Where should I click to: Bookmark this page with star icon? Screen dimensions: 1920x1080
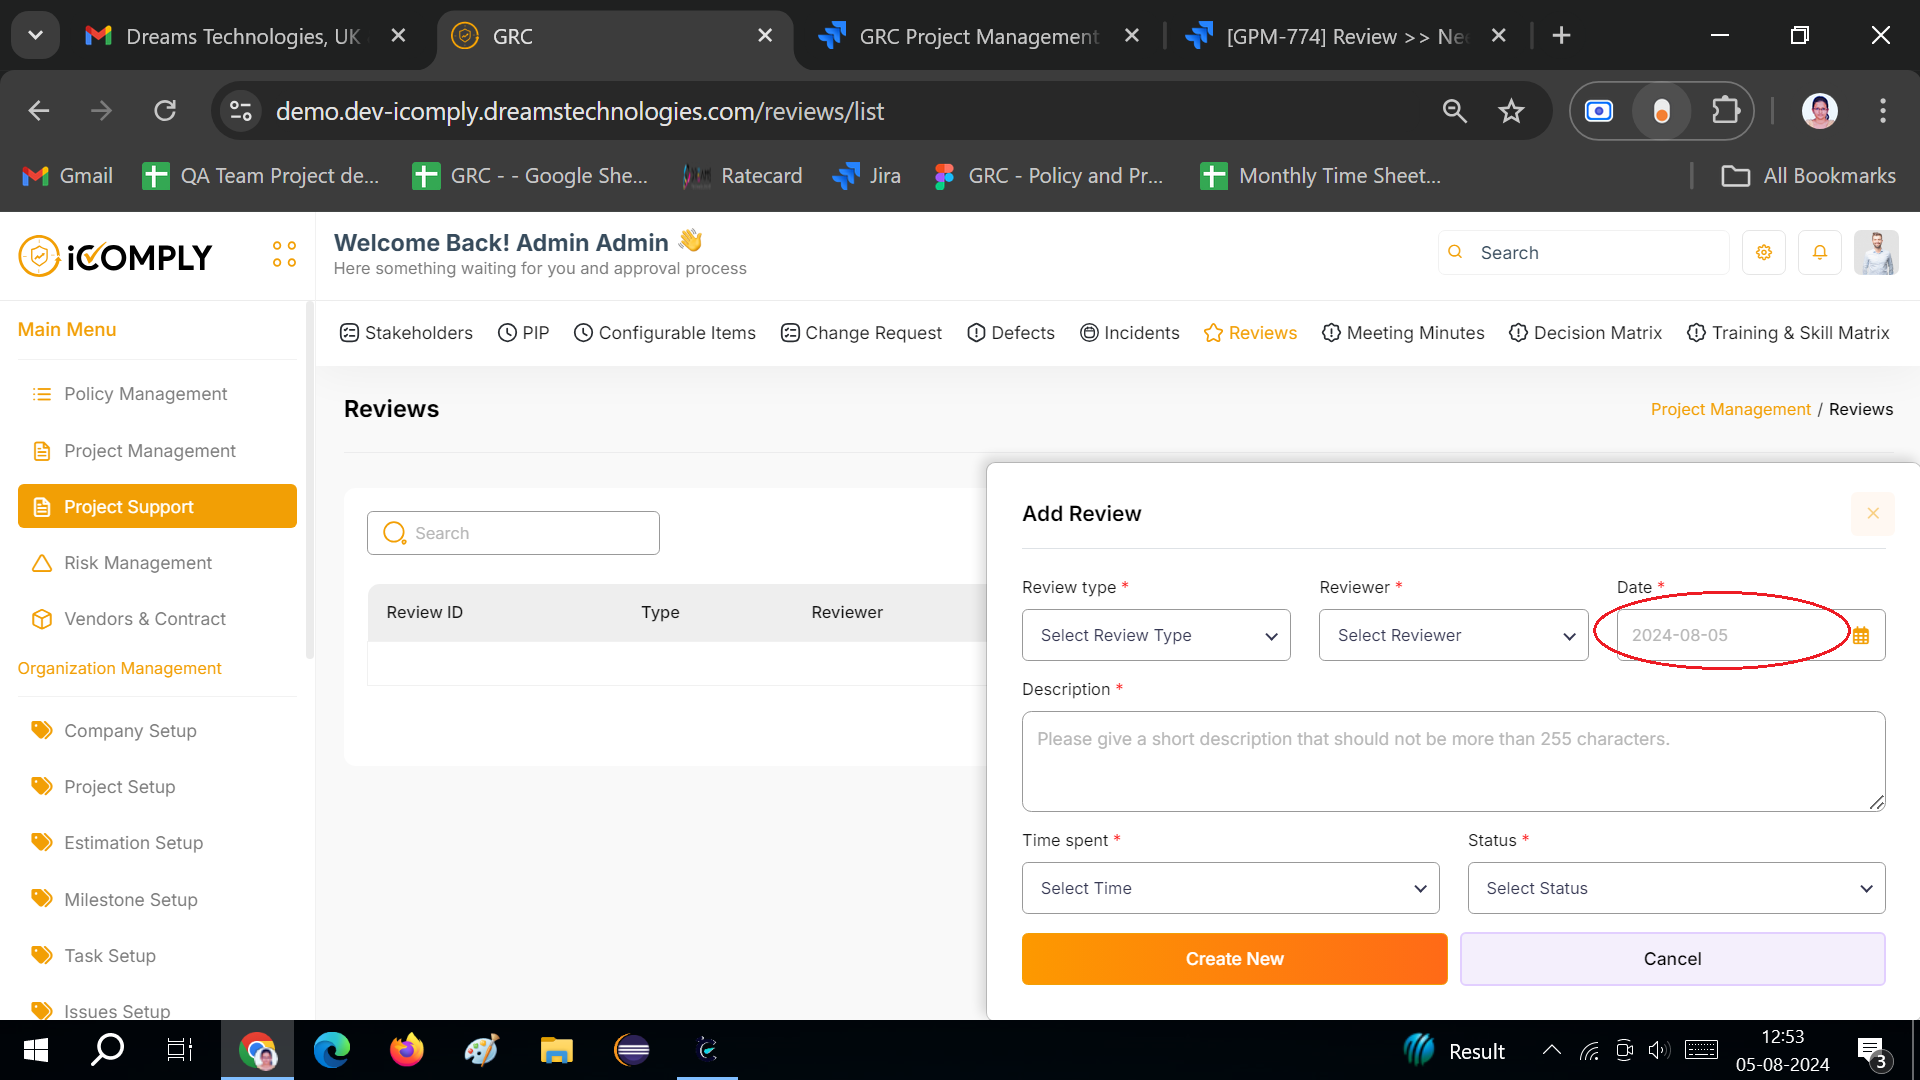pyautogui.click(x=1511, y=111)
